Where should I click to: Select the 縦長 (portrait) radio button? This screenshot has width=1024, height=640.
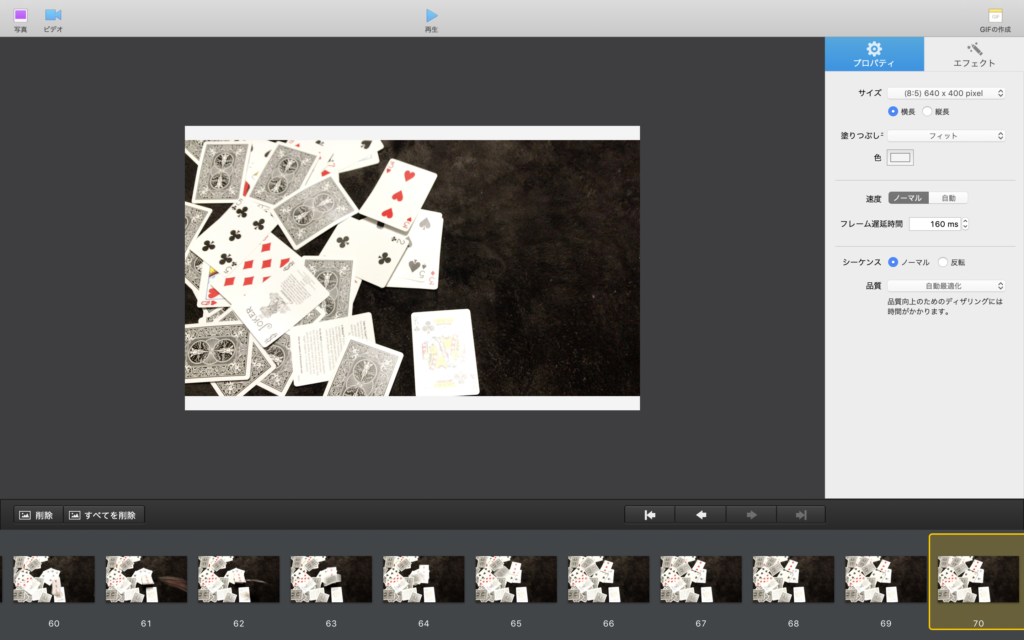[927, 112]
